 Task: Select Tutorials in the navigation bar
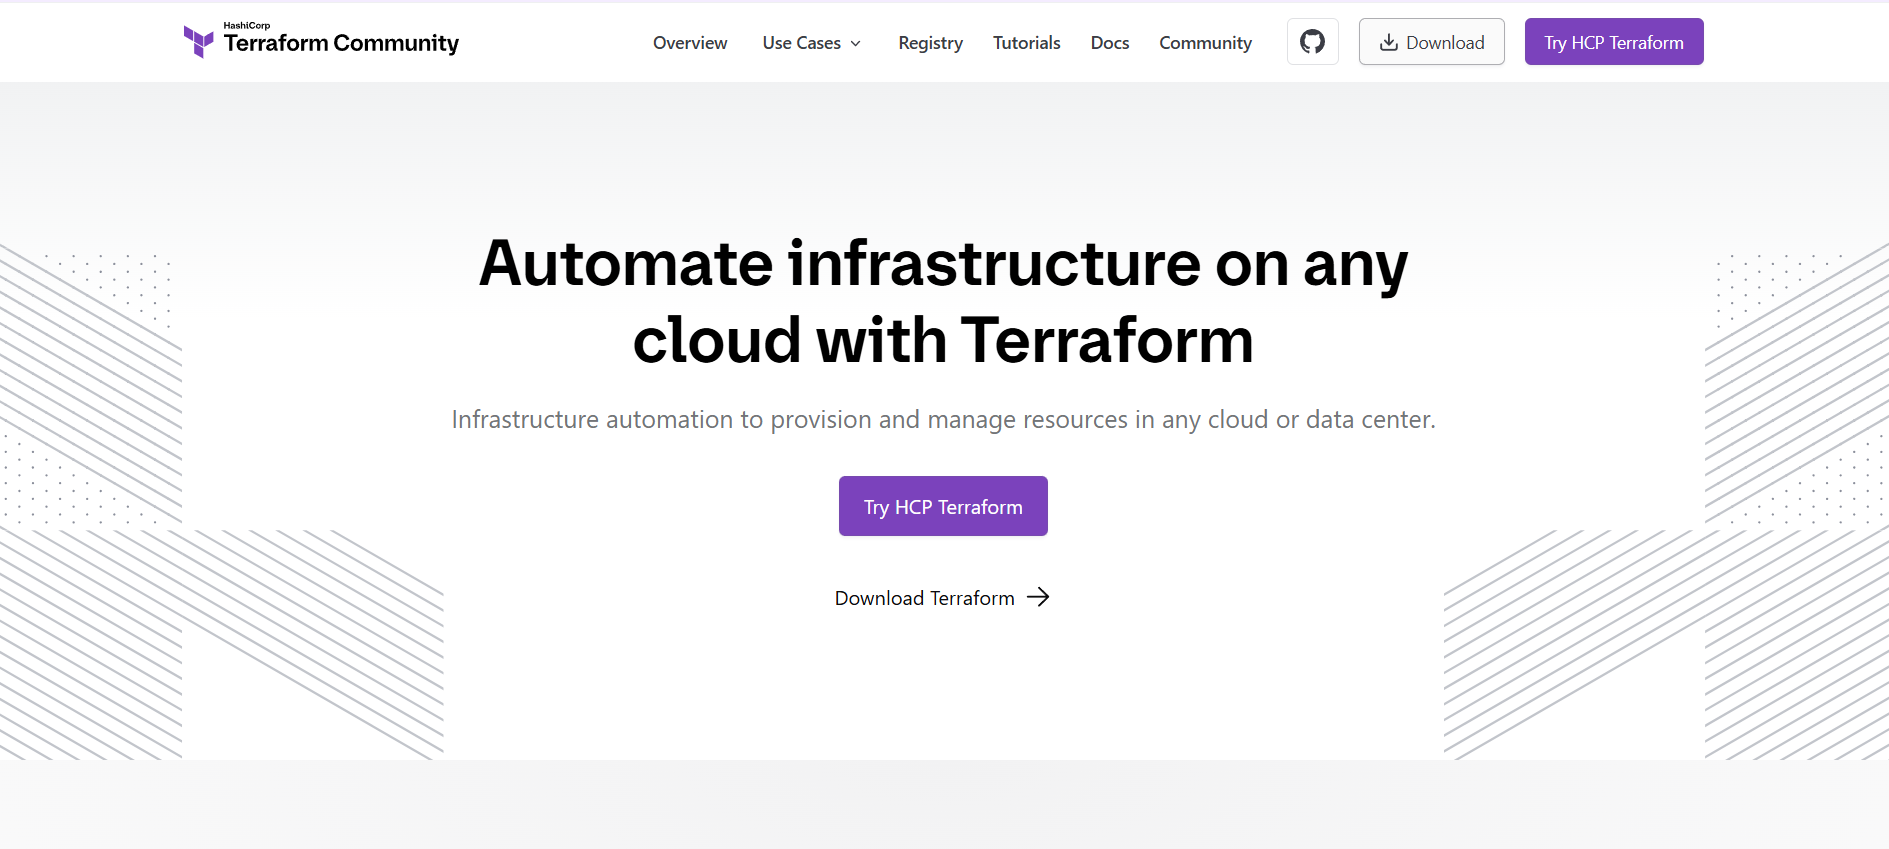click(x=1026, y=43)
